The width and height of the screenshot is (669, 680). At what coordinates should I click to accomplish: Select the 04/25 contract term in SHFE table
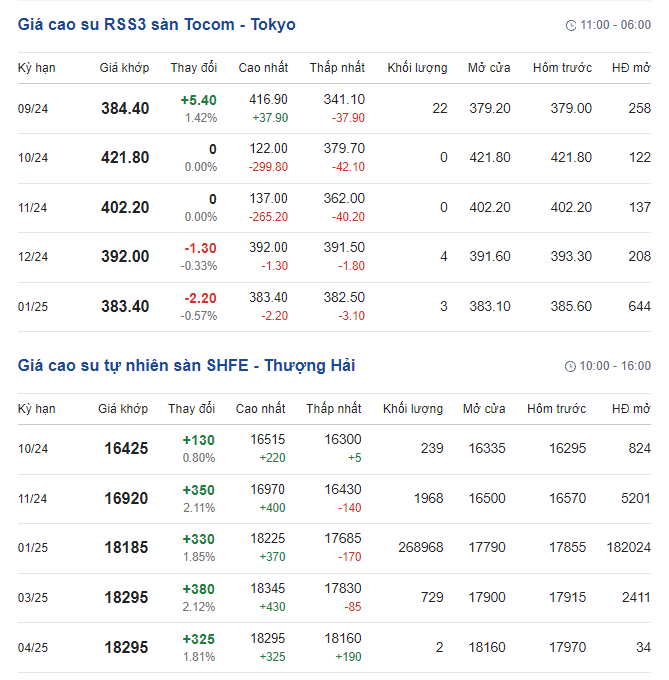pyautogui.click(x=33, y=648)
